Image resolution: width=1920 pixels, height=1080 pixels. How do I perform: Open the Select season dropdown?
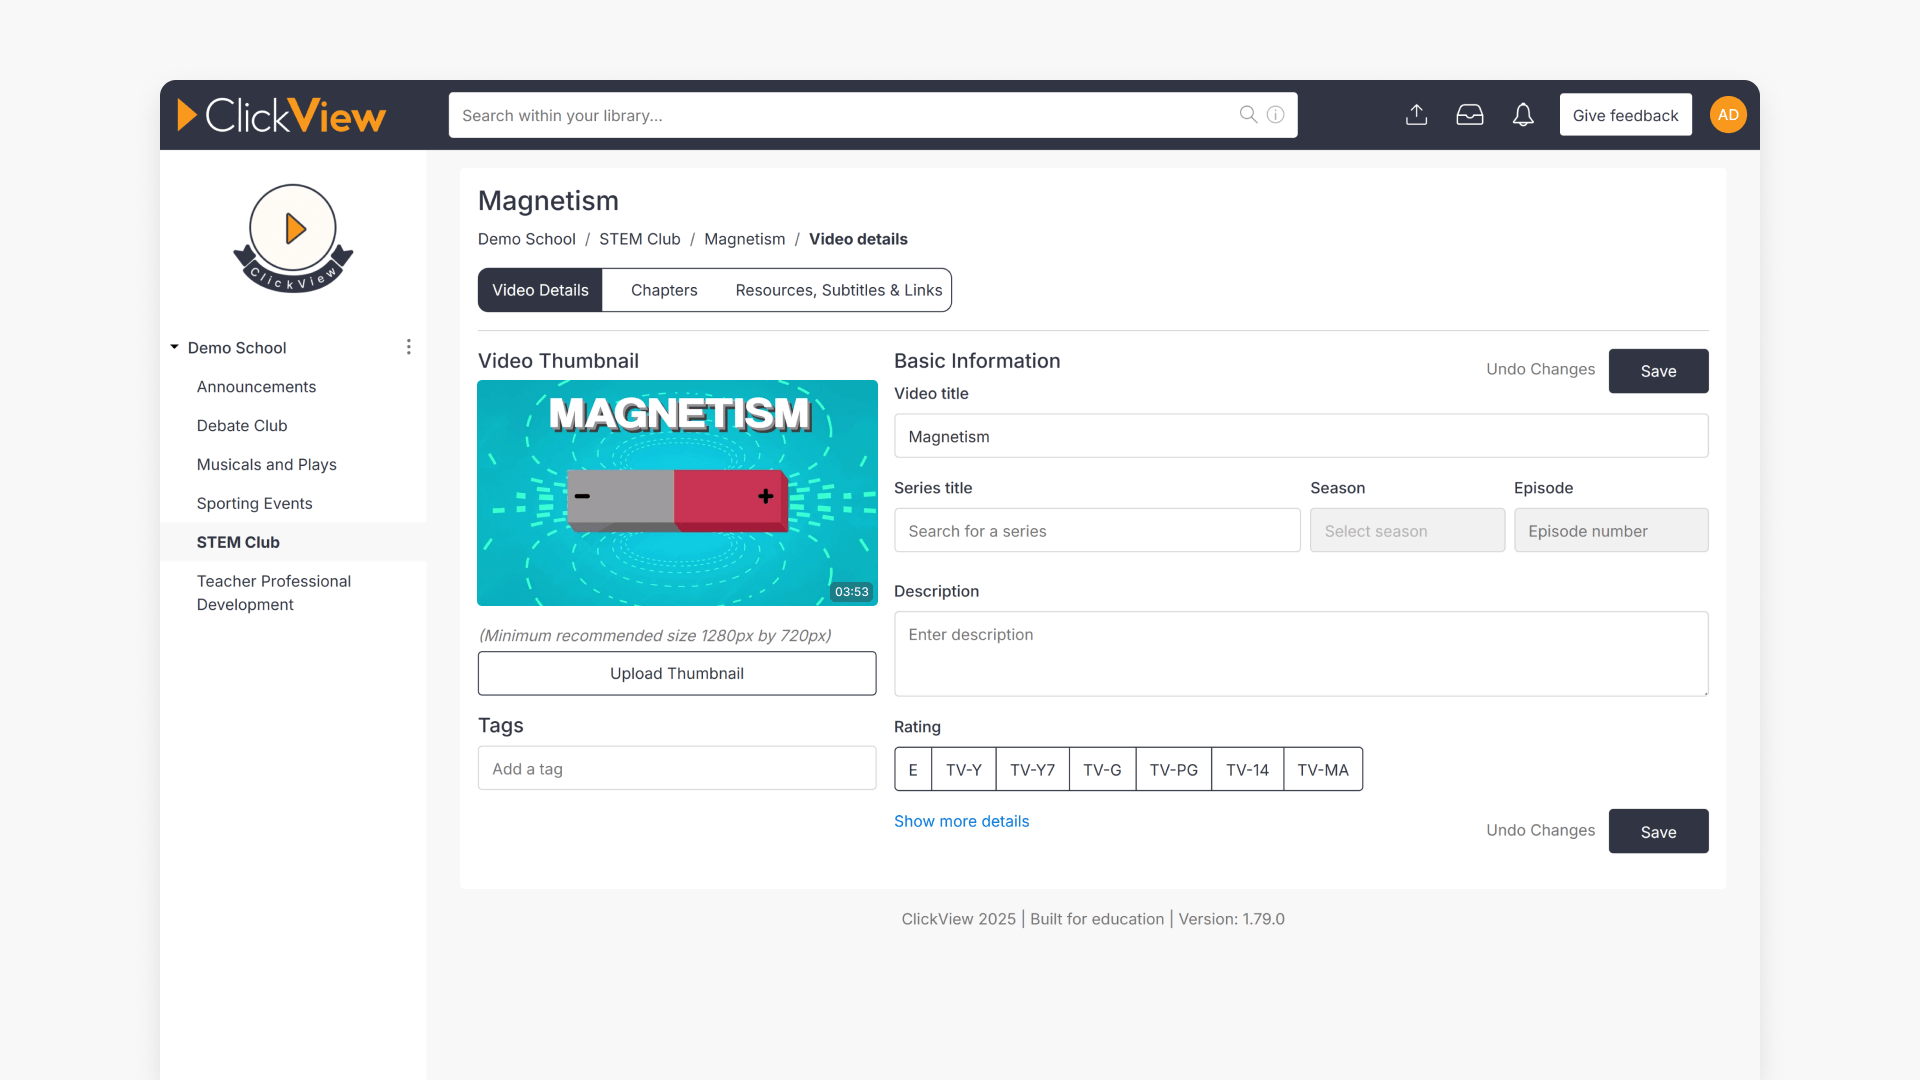pyautogui.click(x=1407, y=530)
